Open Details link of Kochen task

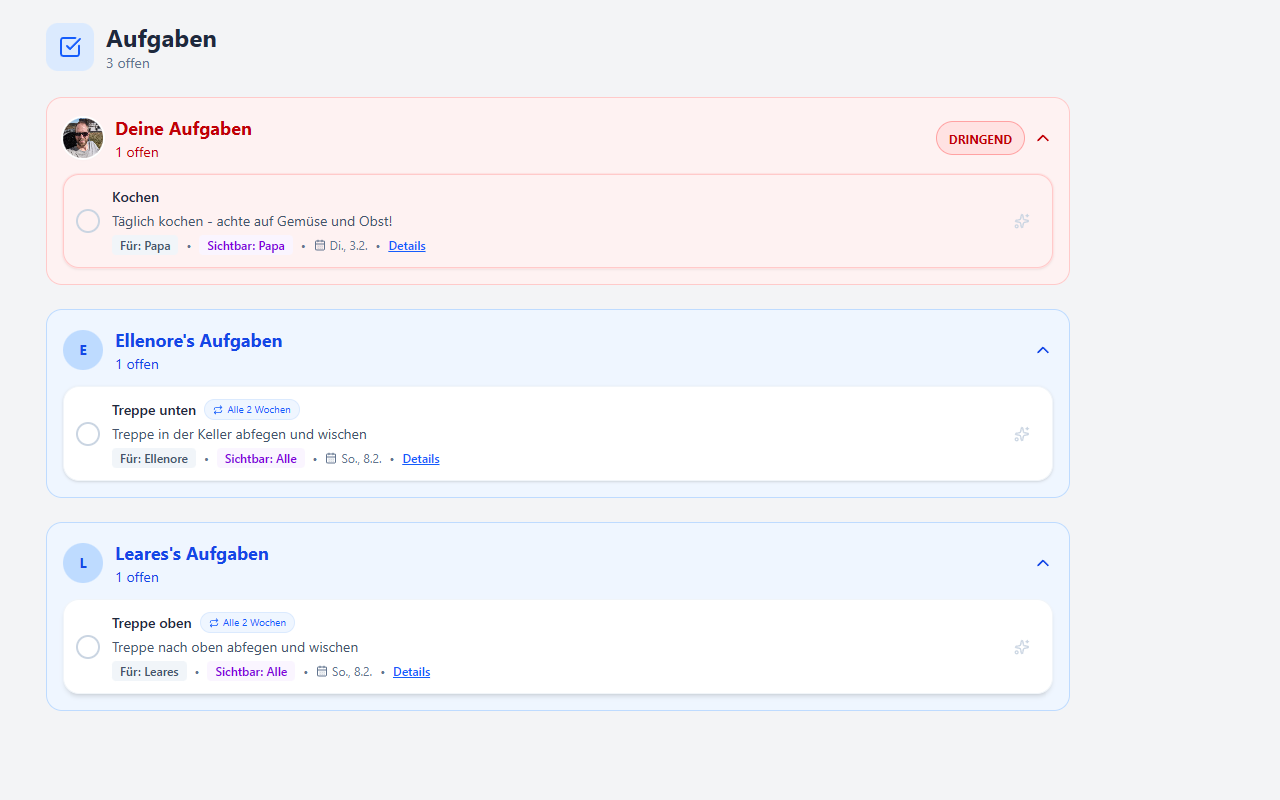[x=407, y=246]
